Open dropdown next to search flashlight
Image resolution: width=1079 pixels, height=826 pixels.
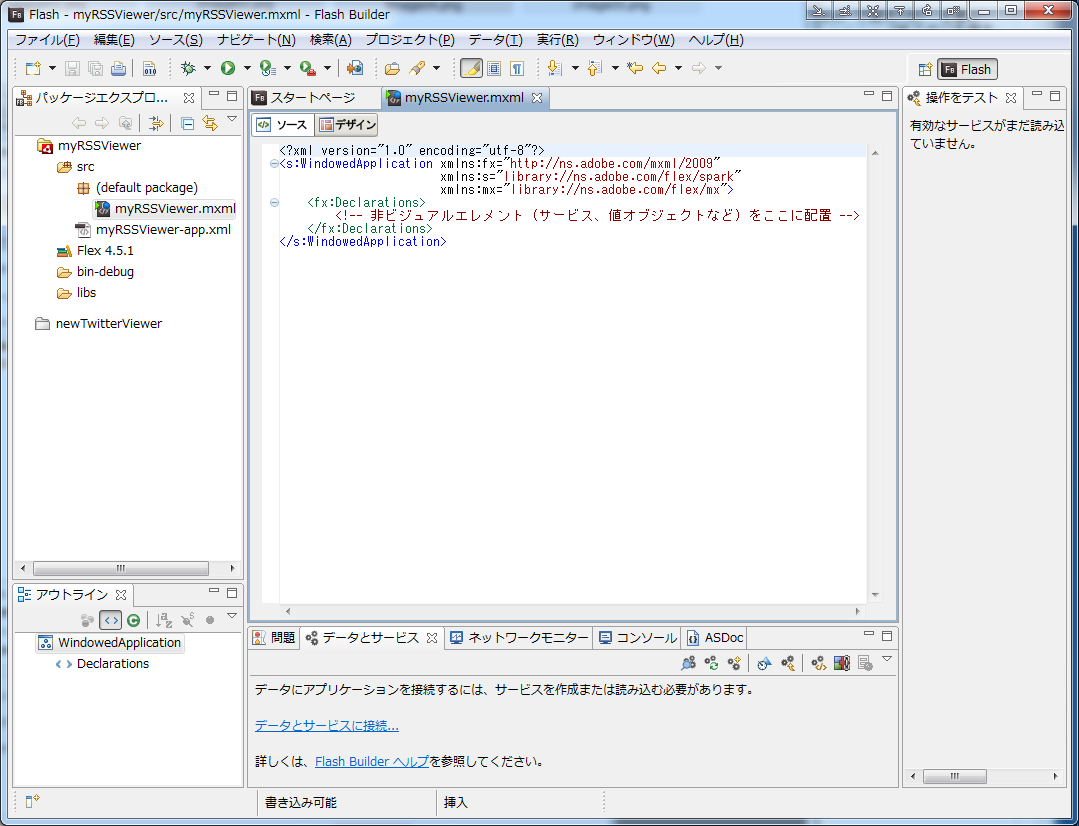[436, 68]
